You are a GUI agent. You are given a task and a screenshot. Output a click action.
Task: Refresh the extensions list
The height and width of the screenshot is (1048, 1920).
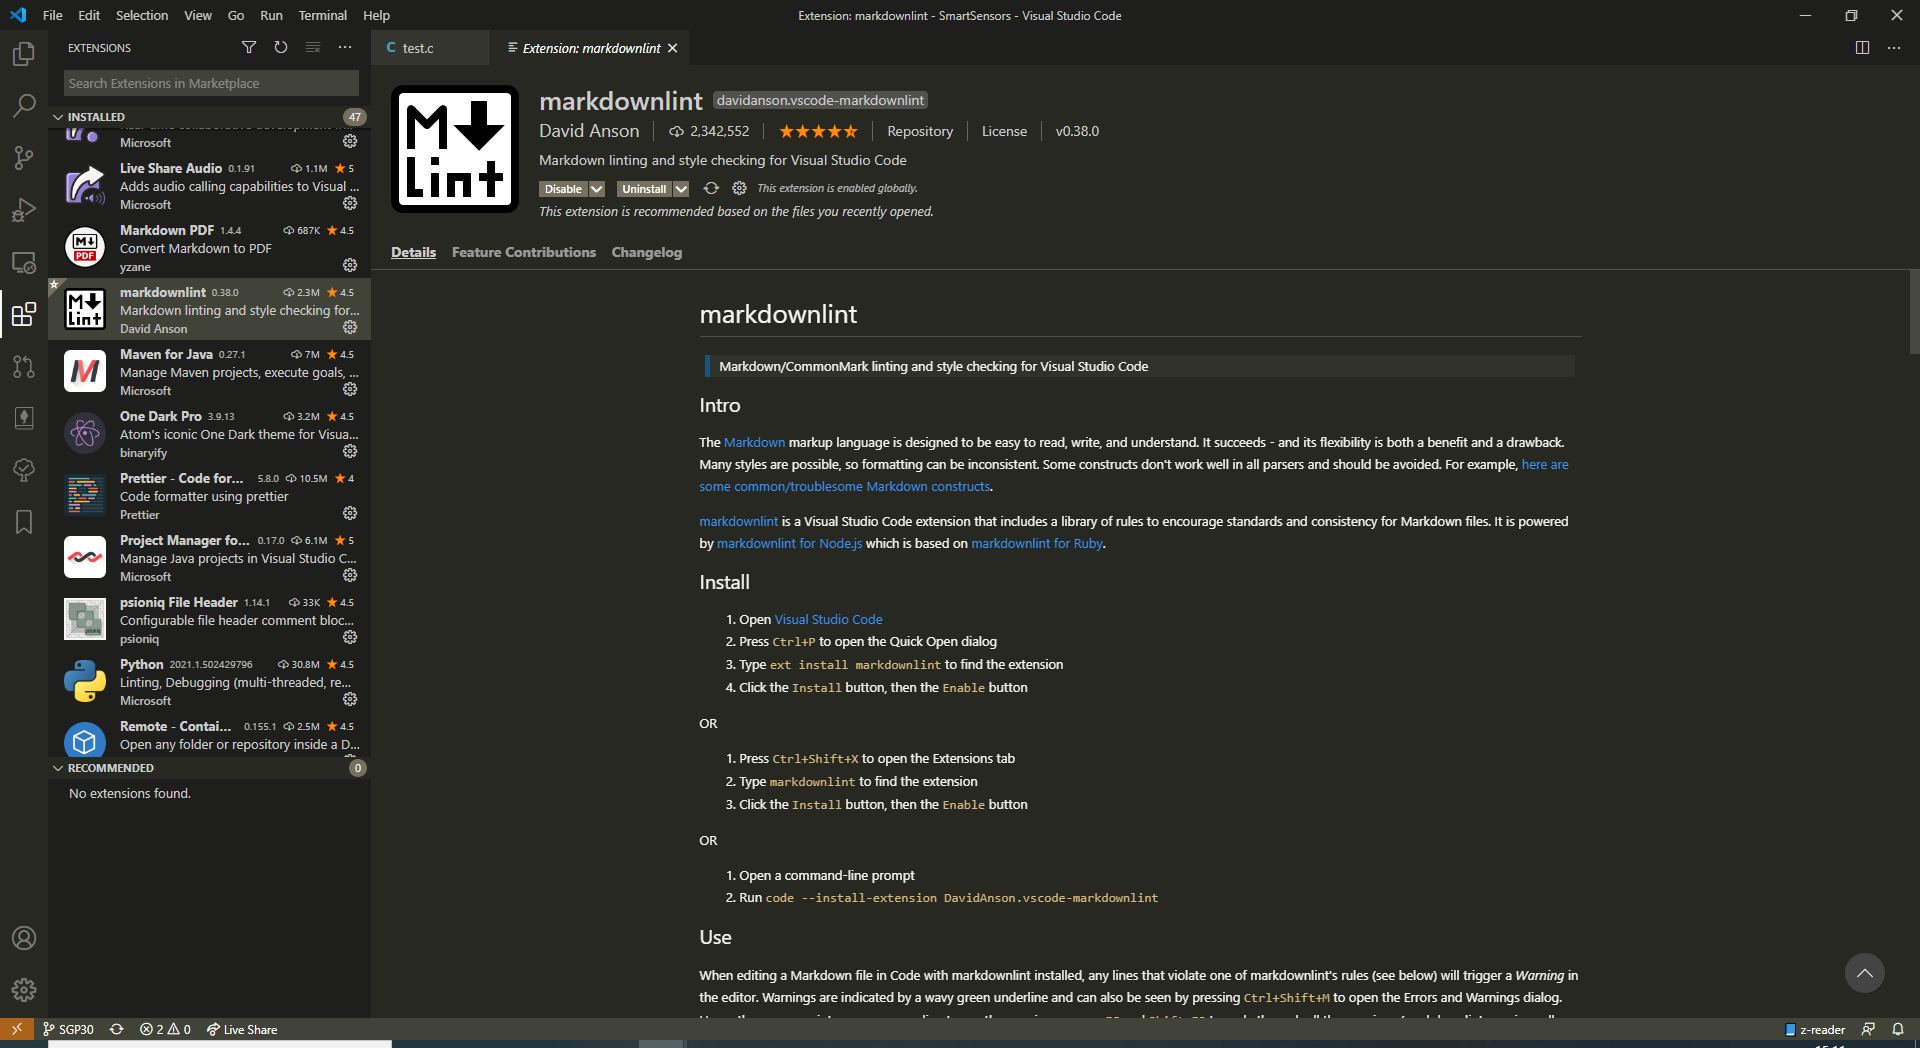click(x=281, y=47)
